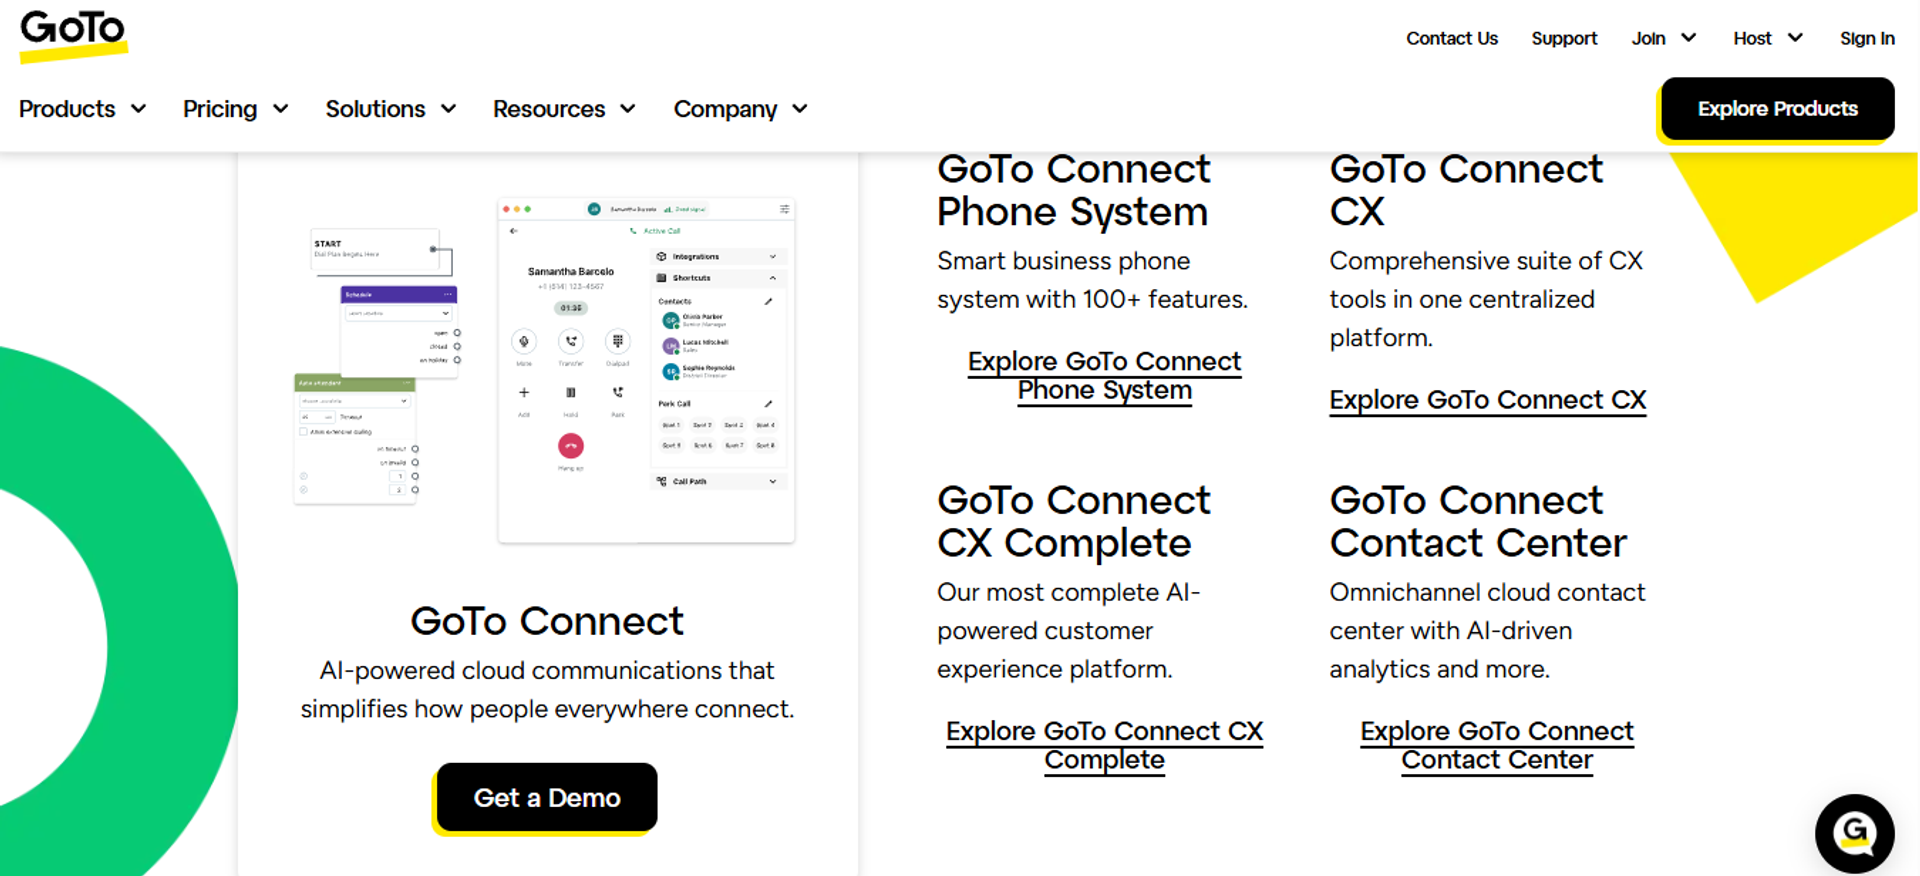Click the Hold icon in call preview
The image size is (1920, 876).
(571, 393)
